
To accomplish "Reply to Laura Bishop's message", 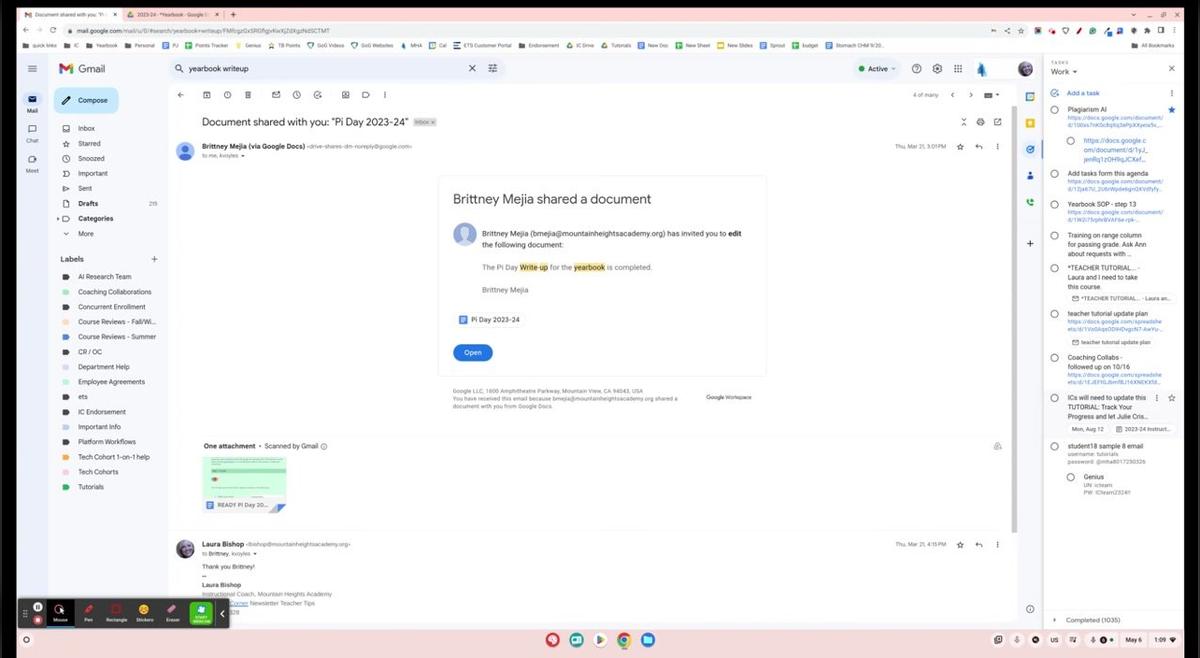I will (979, 545).
